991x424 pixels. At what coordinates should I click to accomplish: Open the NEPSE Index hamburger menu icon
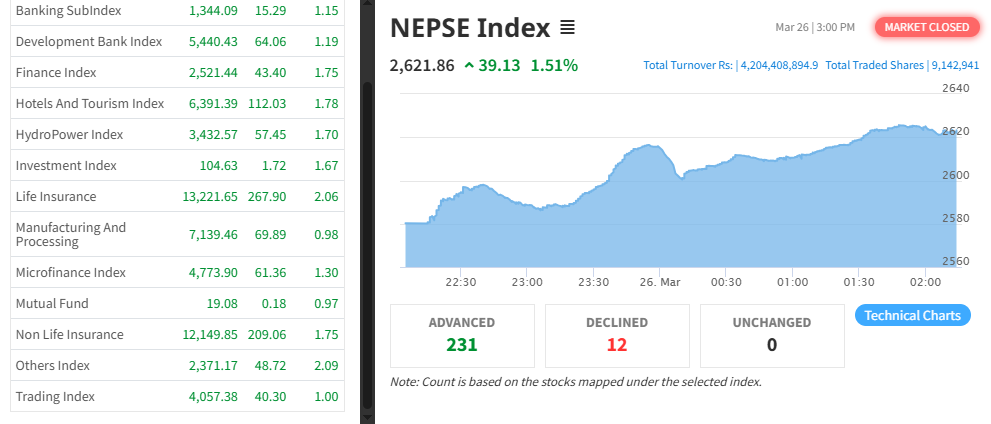[x=567, y=28]
